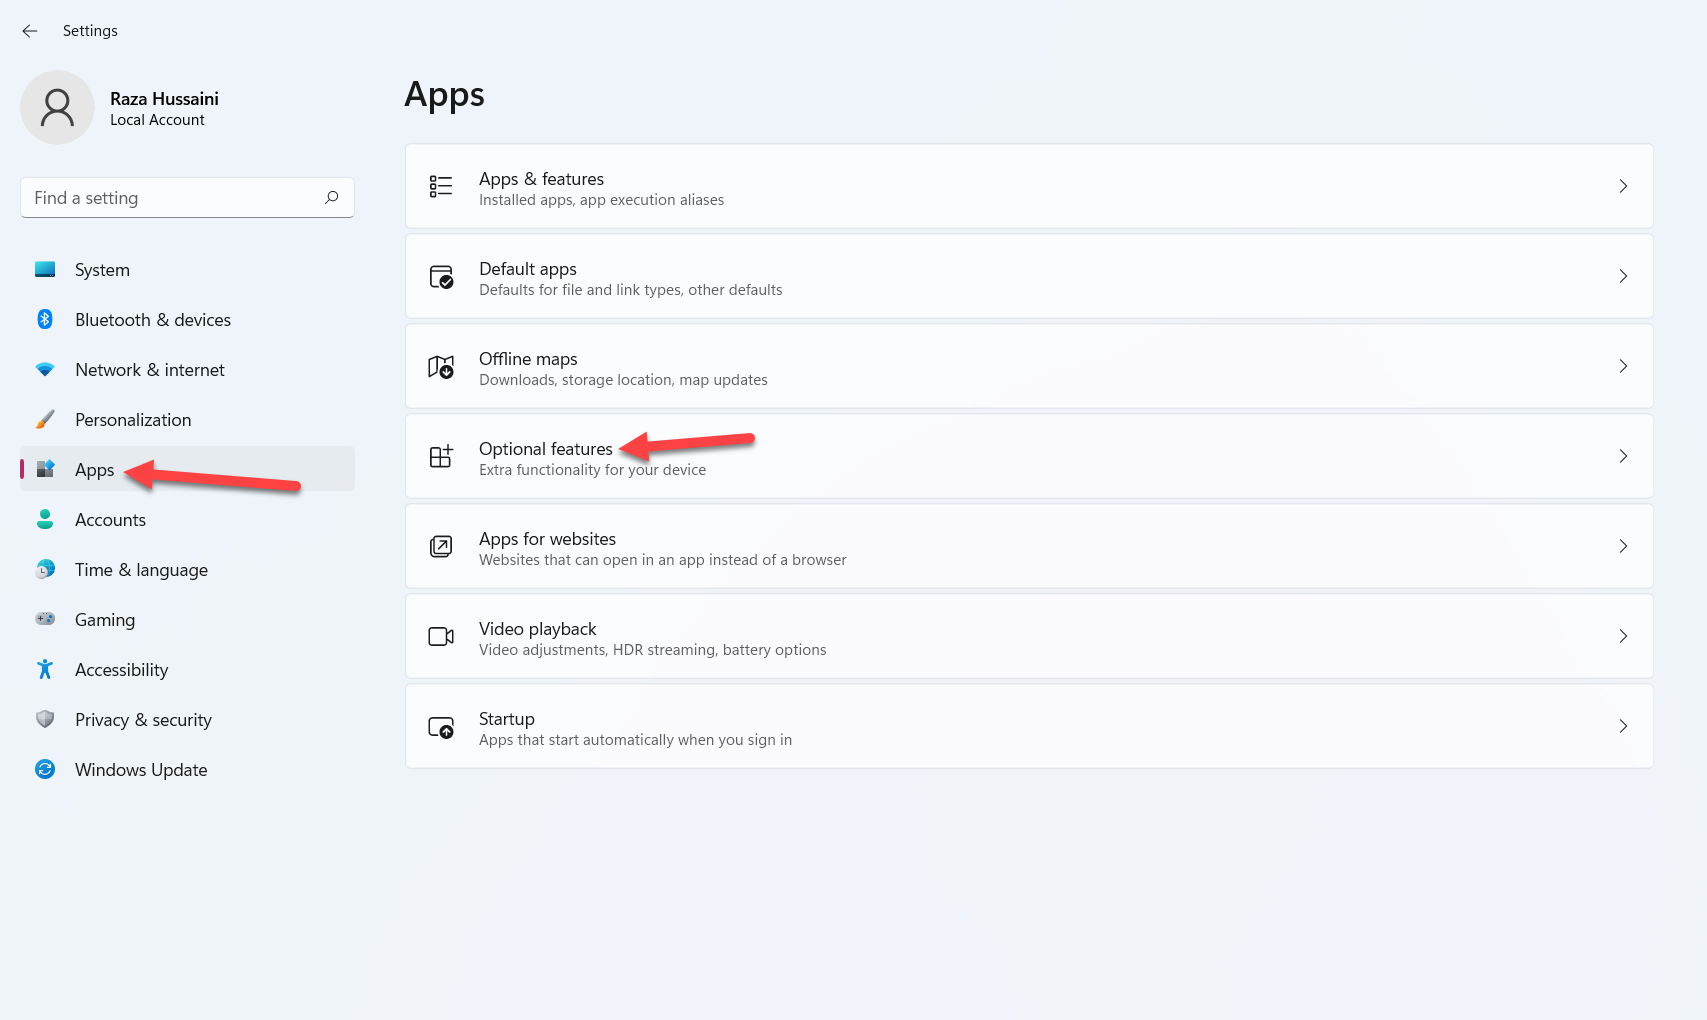Click the search magnifier icon
This screenshot has height=1020, width=1707.
click(332, 198)
